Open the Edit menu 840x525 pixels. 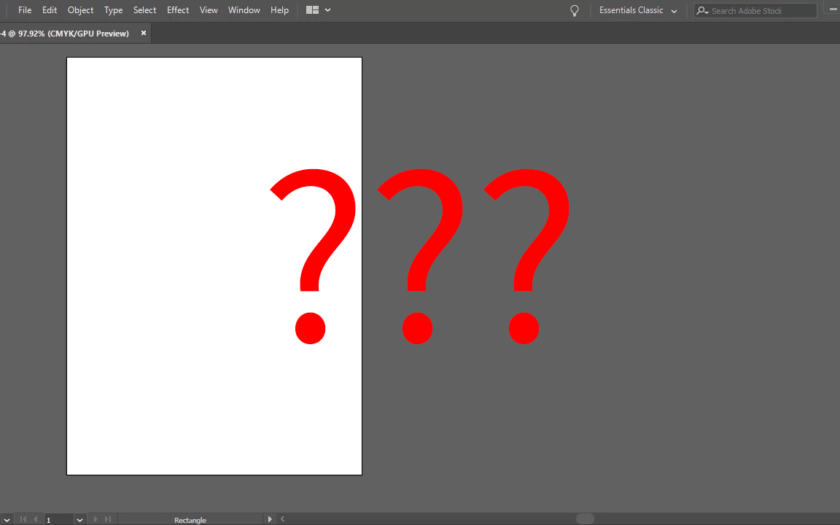(49, 10)
